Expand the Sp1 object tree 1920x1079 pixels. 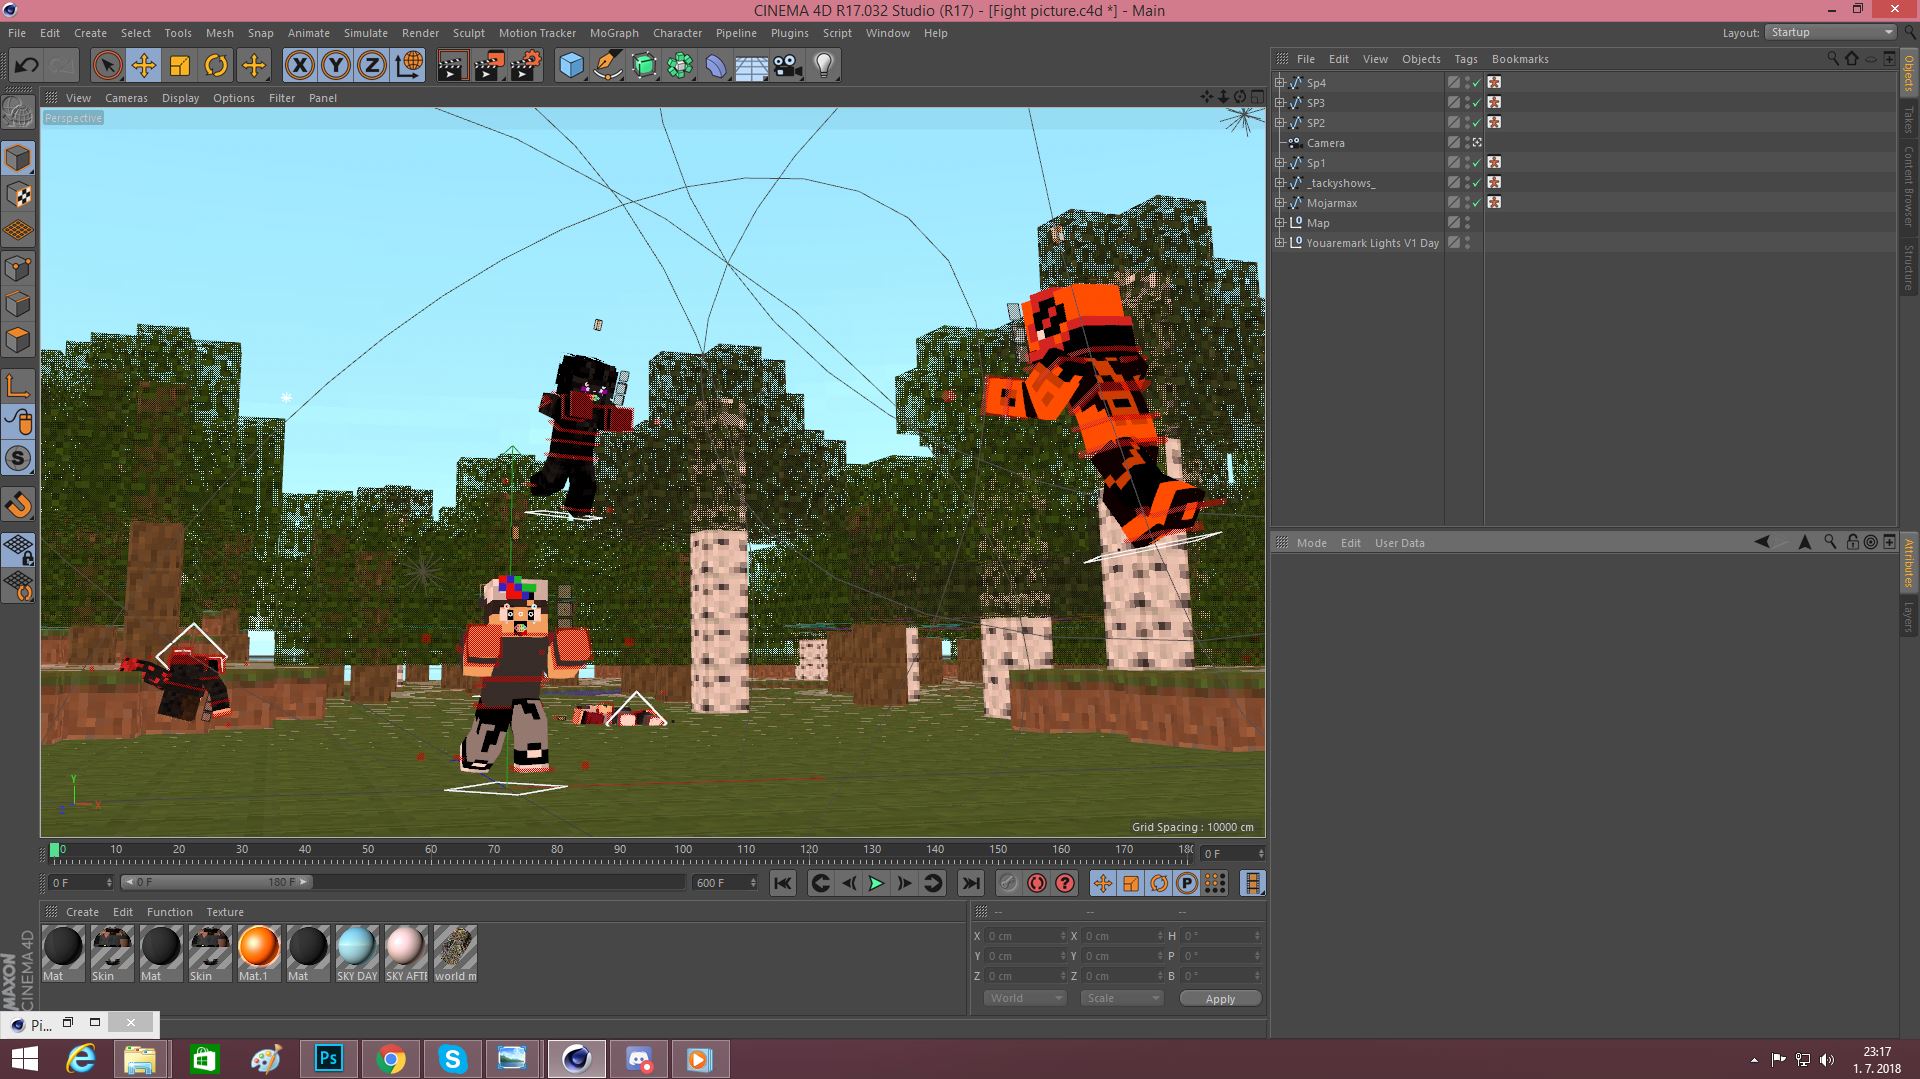pyautogui.click(x=1280, y=163)
